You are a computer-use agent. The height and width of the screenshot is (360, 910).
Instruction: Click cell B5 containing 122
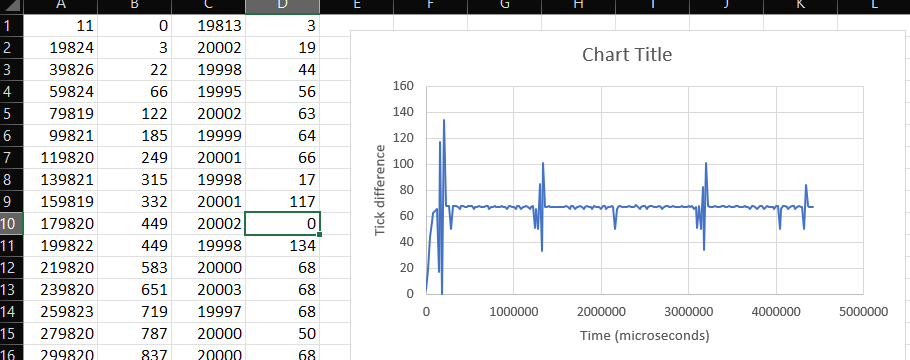(x=135, y=114)
